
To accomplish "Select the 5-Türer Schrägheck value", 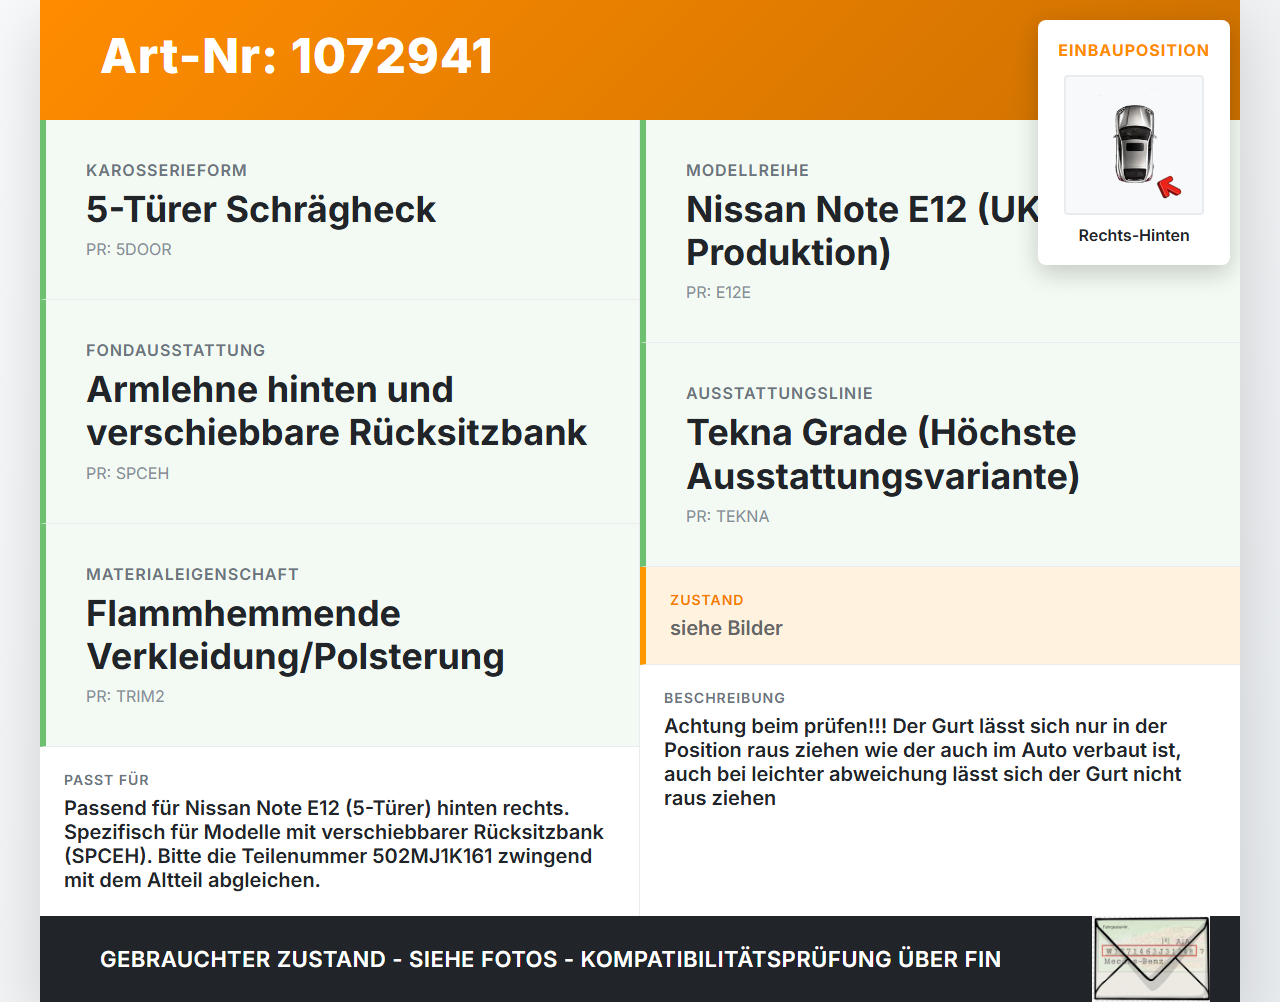I will click(261, 209).
